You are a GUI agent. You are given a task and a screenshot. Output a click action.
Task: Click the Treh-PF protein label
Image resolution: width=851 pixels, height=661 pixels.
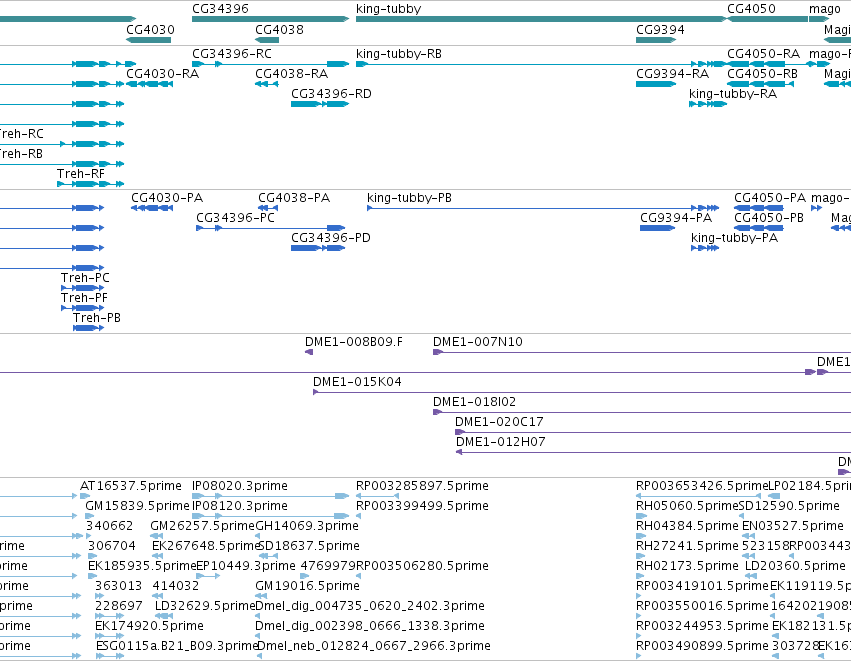[x=85, y=298]
